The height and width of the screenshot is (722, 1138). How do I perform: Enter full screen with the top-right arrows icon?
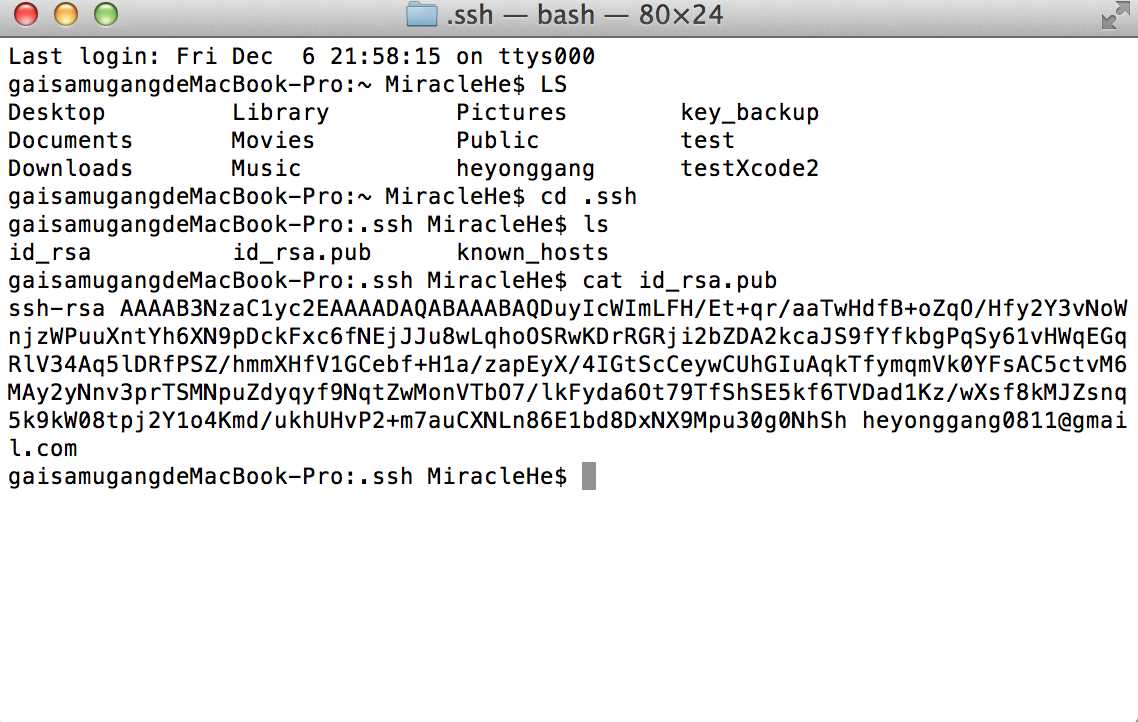1115,16
